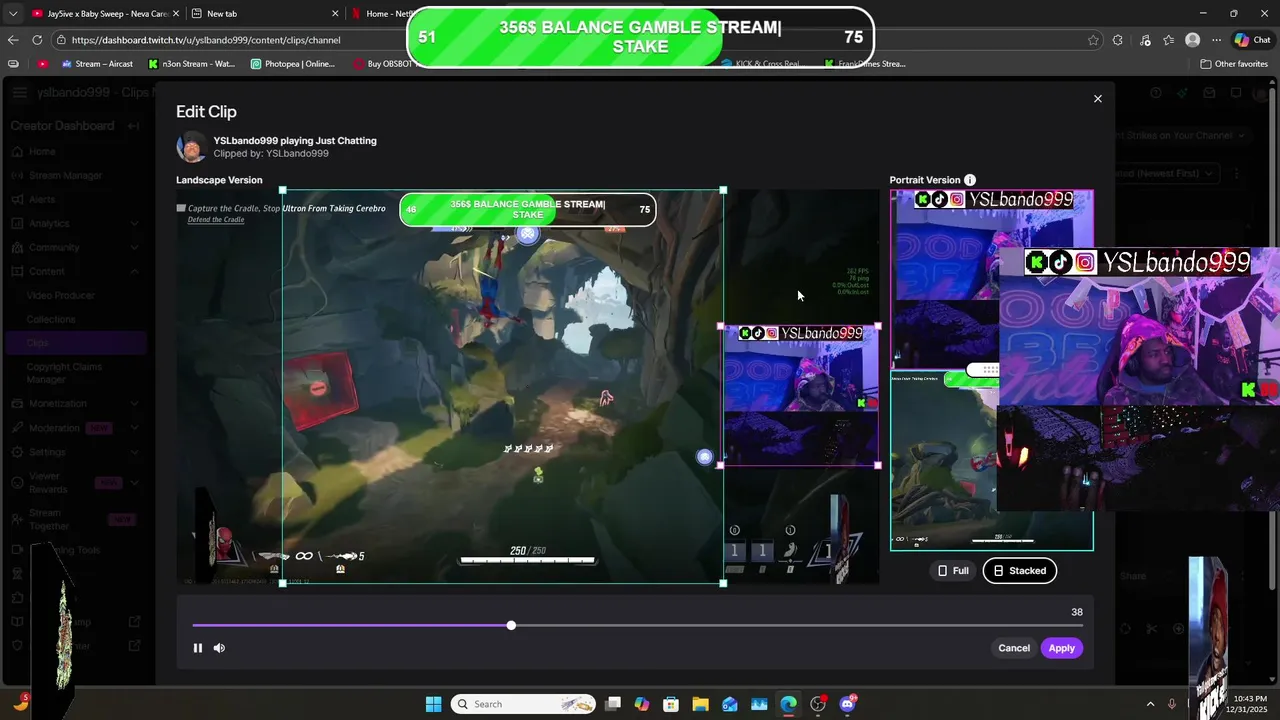Open Alerts in the sidebar
Image resolution: width=1280 pixels, height=720 pixels.
tap(42, 199)
